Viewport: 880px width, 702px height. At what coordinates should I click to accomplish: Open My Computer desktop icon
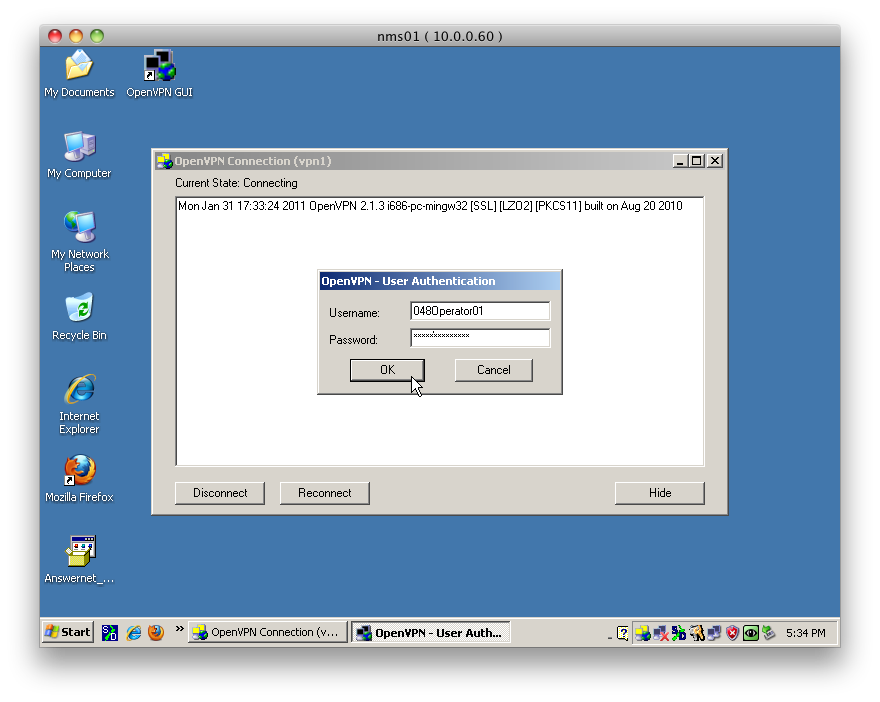click(x=79, y=155)
